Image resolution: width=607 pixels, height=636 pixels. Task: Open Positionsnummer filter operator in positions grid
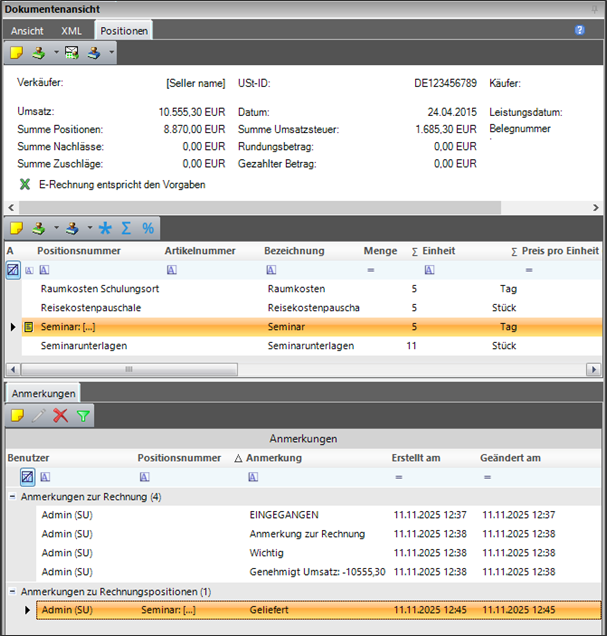point(44,270)
